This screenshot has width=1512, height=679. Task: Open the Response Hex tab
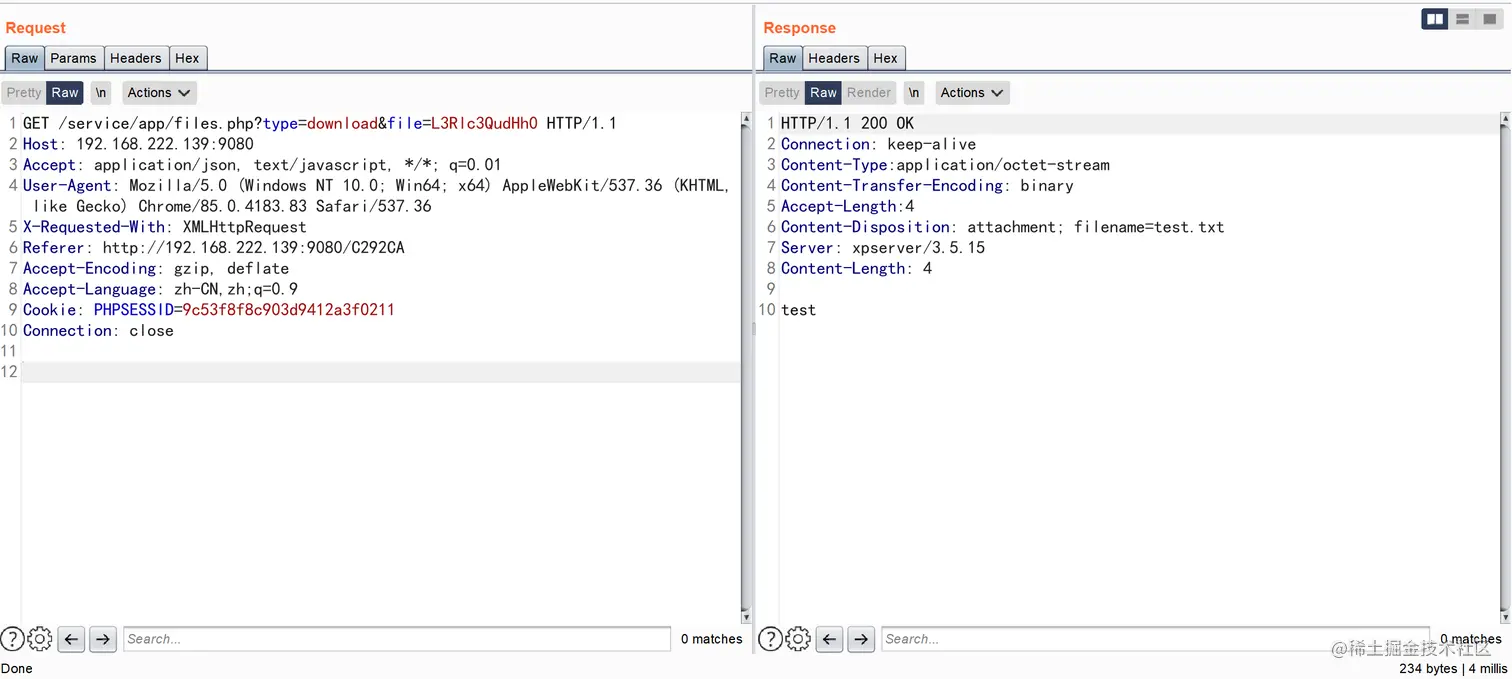[886, 58]
